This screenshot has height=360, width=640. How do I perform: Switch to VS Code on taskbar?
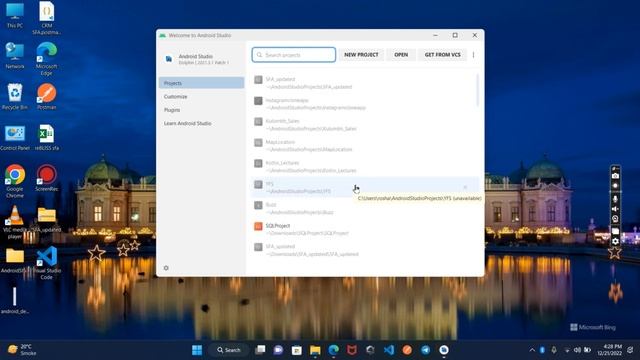click(389, 350)
